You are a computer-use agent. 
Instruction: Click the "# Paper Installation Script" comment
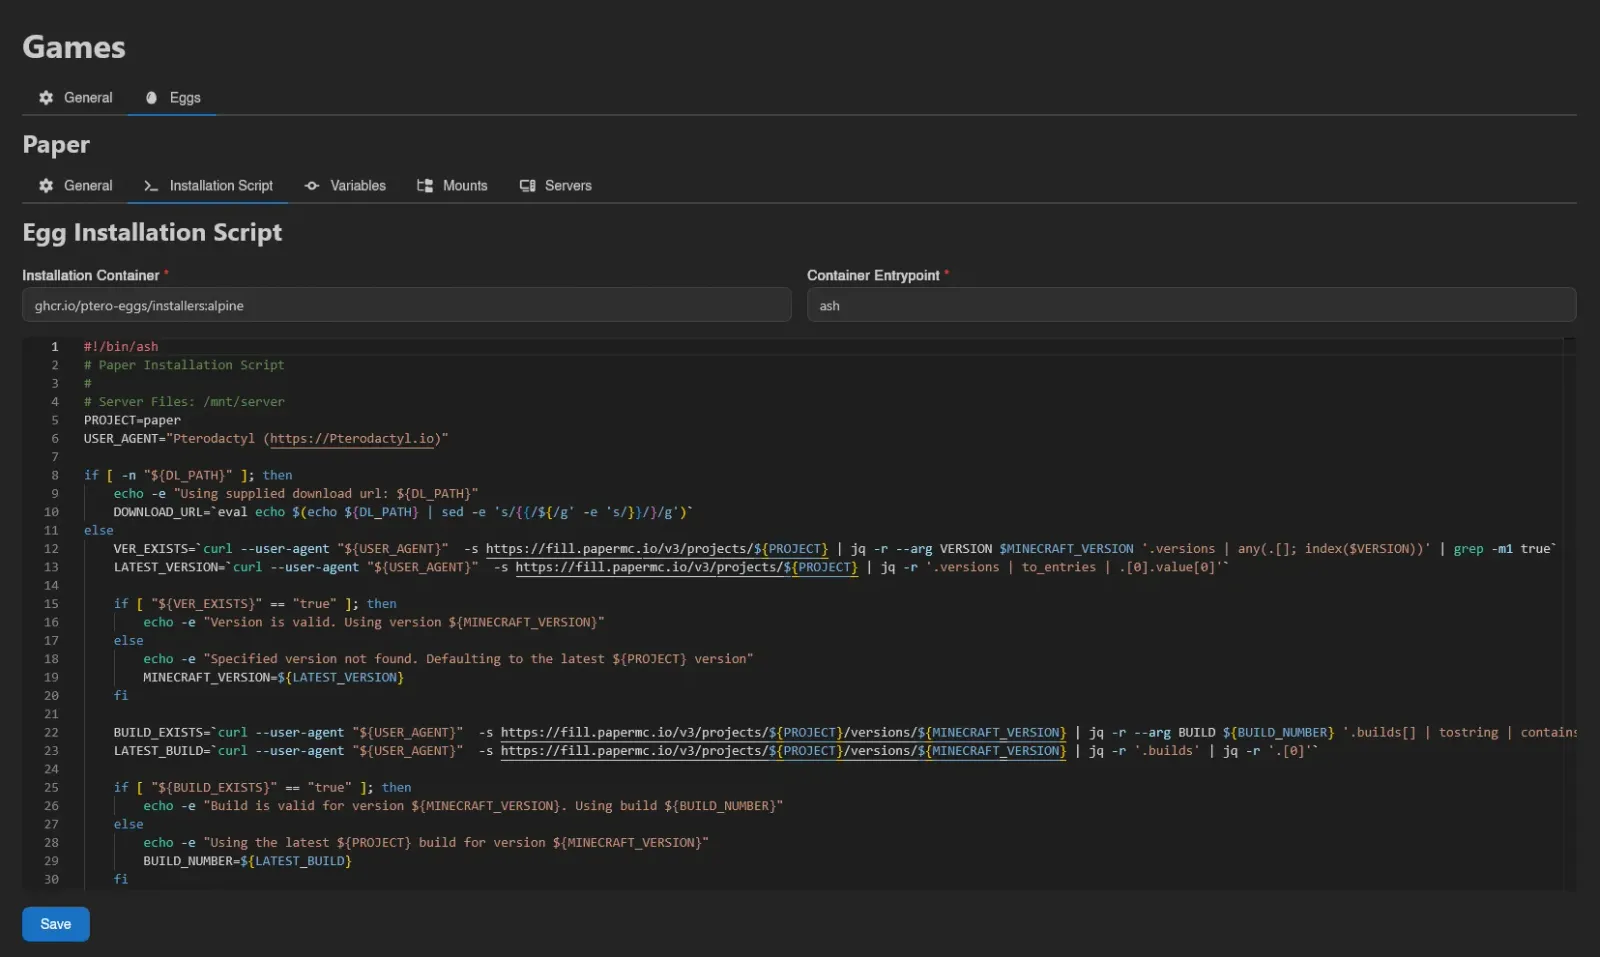coord(184,365)
